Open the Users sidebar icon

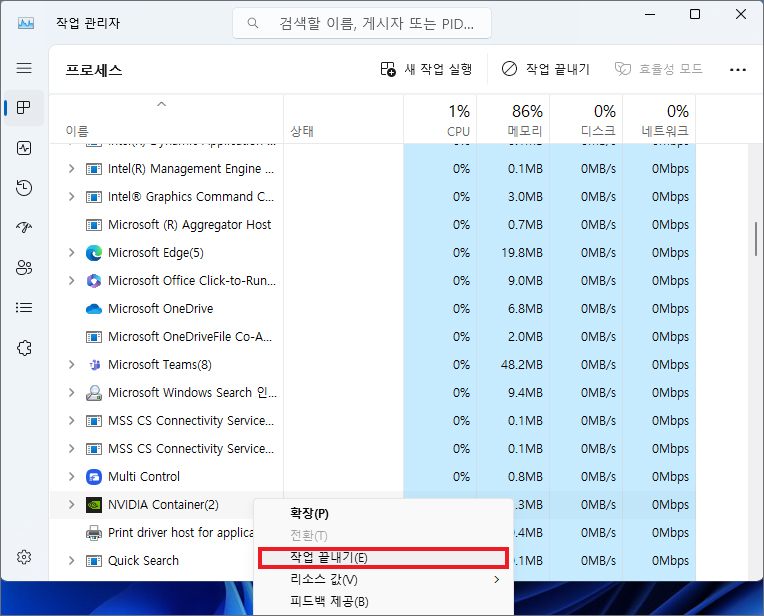[x=24, y=267]
